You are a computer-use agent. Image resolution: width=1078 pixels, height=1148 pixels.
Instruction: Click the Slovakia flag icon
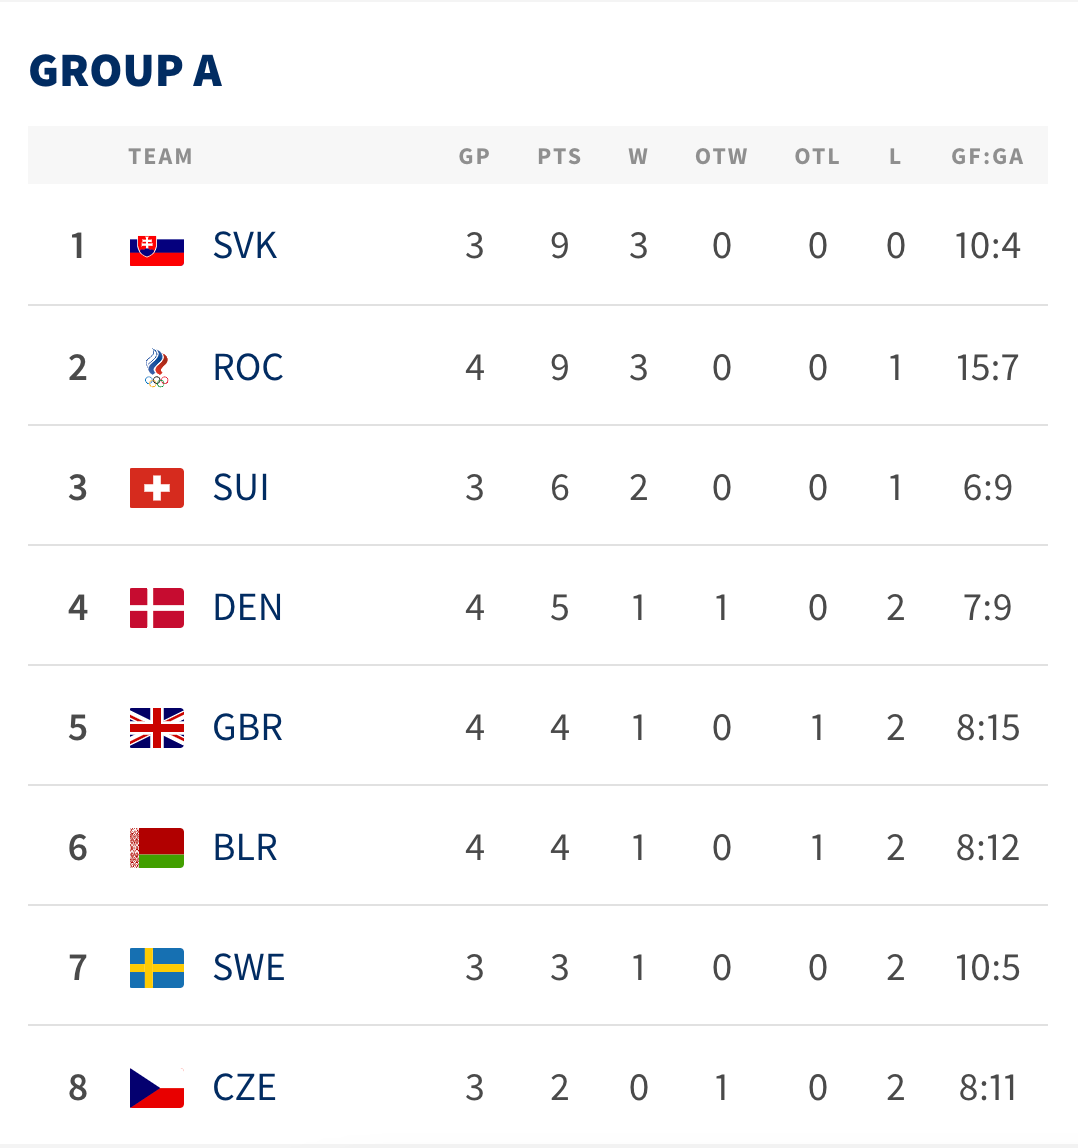[x=157, y=247]
